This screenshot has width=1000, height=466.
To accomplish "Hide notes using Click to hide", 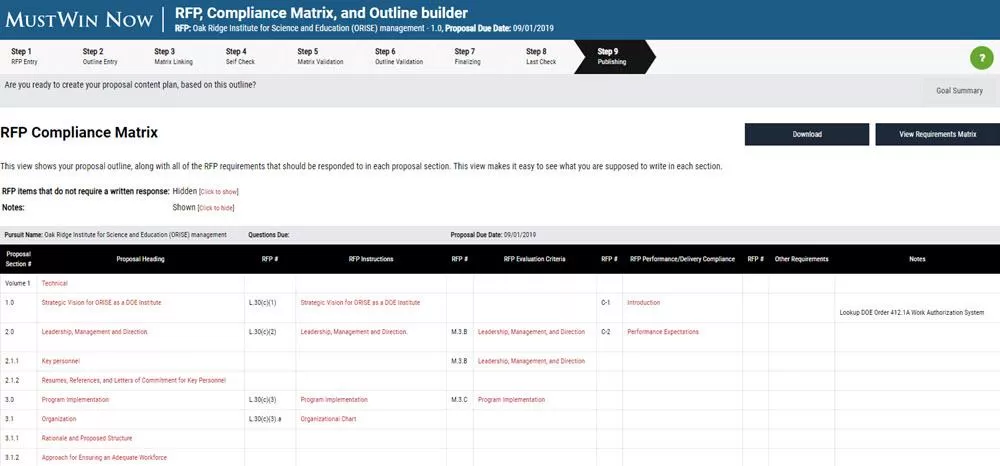I will 216,208.
